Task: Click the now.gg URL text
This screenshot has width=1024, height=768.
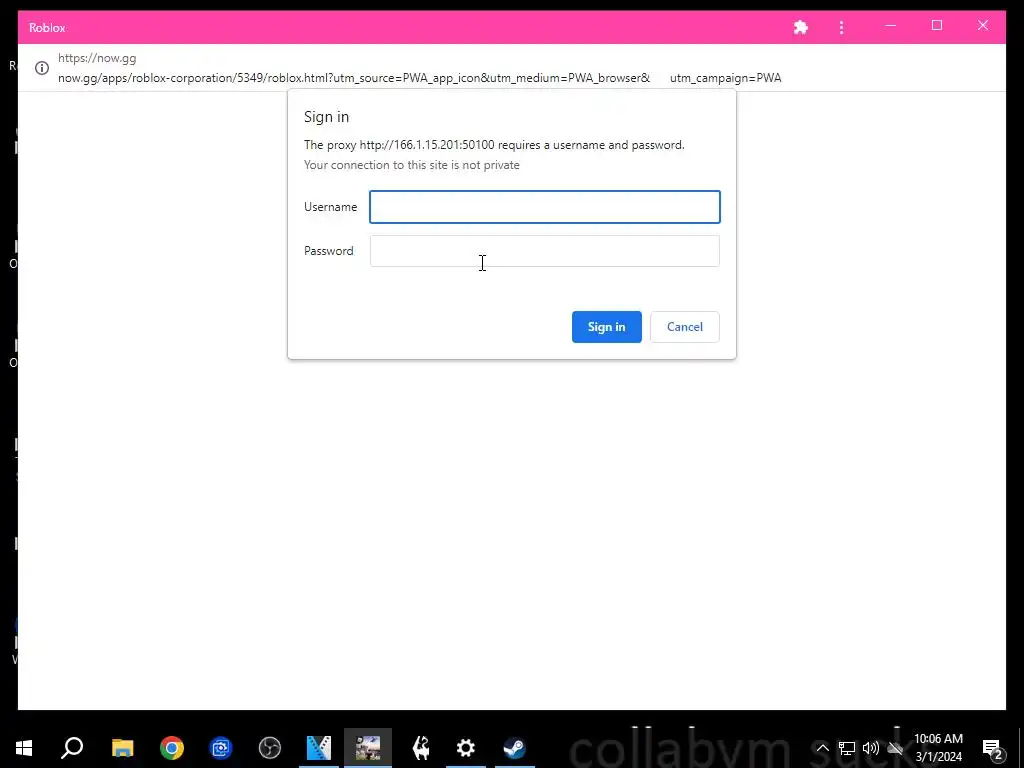Action: coord(97,57)
